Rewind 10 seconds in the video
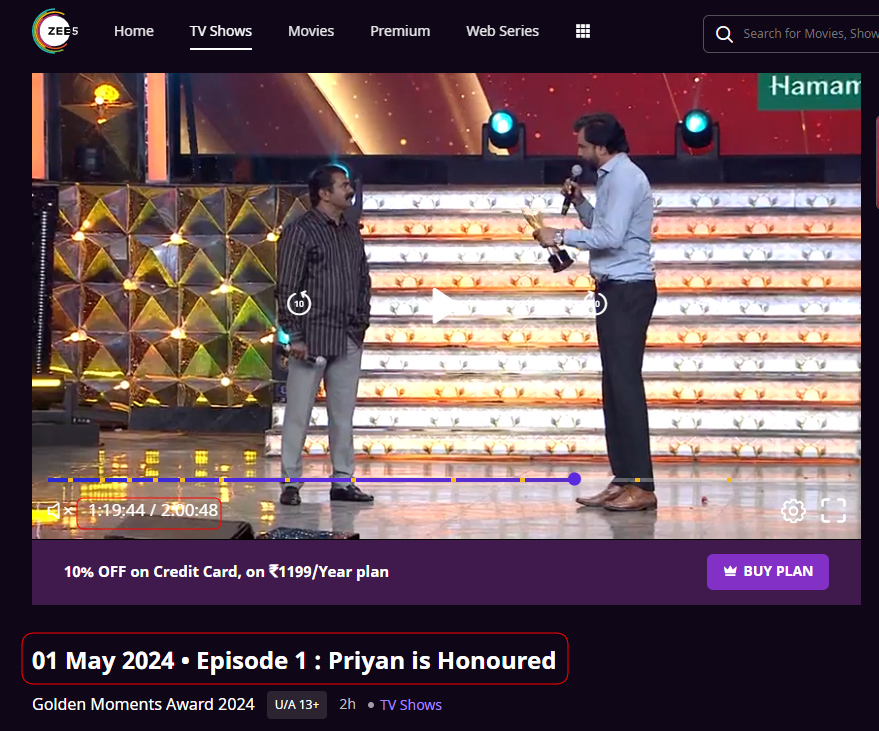This screenshot has height=731, width=879. (299, 303)
